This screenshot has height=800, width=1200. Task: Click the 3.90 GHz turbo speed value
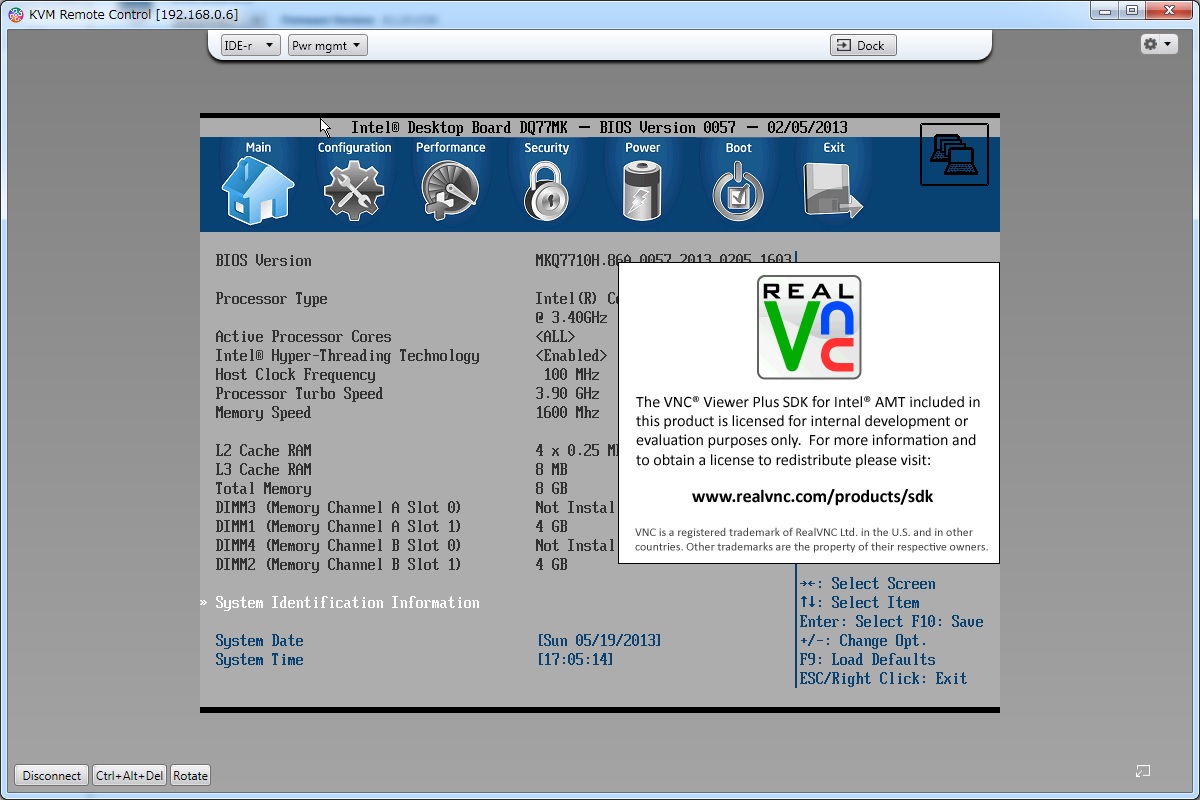pos(567,393)
